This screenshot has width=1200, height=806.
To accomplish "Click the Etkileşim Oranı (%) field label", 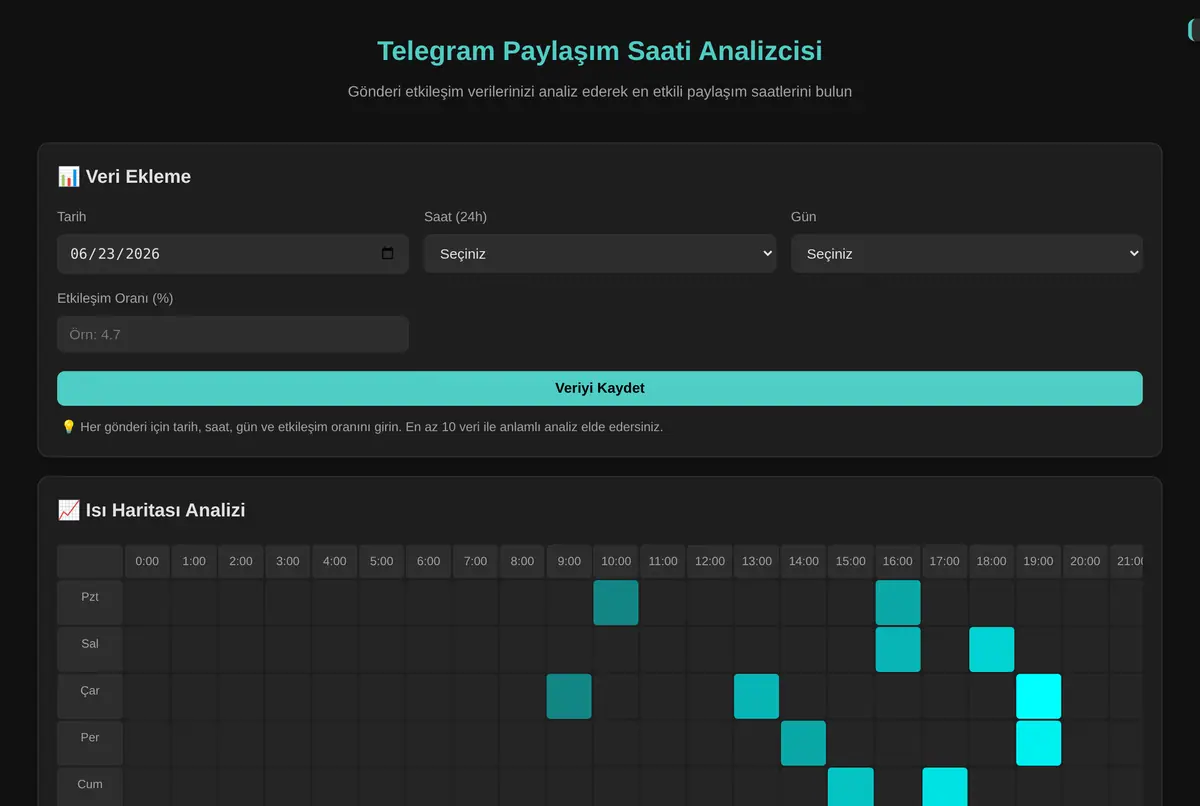I will [x=115, y=298].
